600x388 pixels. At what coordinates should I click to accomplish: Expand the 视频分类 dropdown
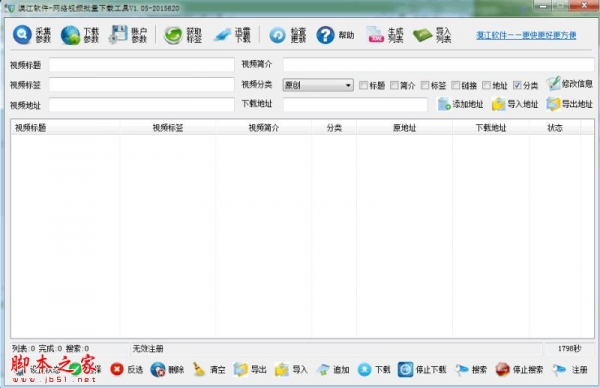tap(348, 85)
